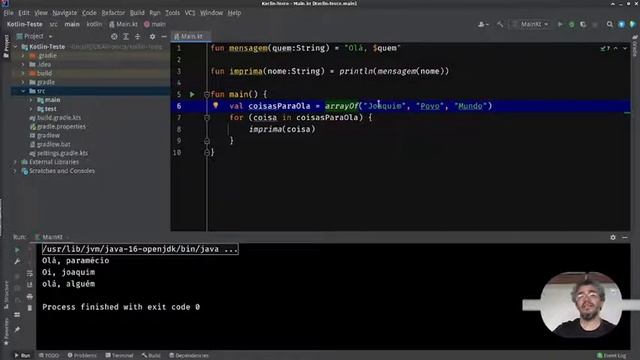The height and width of the screenshot is (360, 640).
Task: Expand Scratches and Consoles node
Action: pos(16,171)
